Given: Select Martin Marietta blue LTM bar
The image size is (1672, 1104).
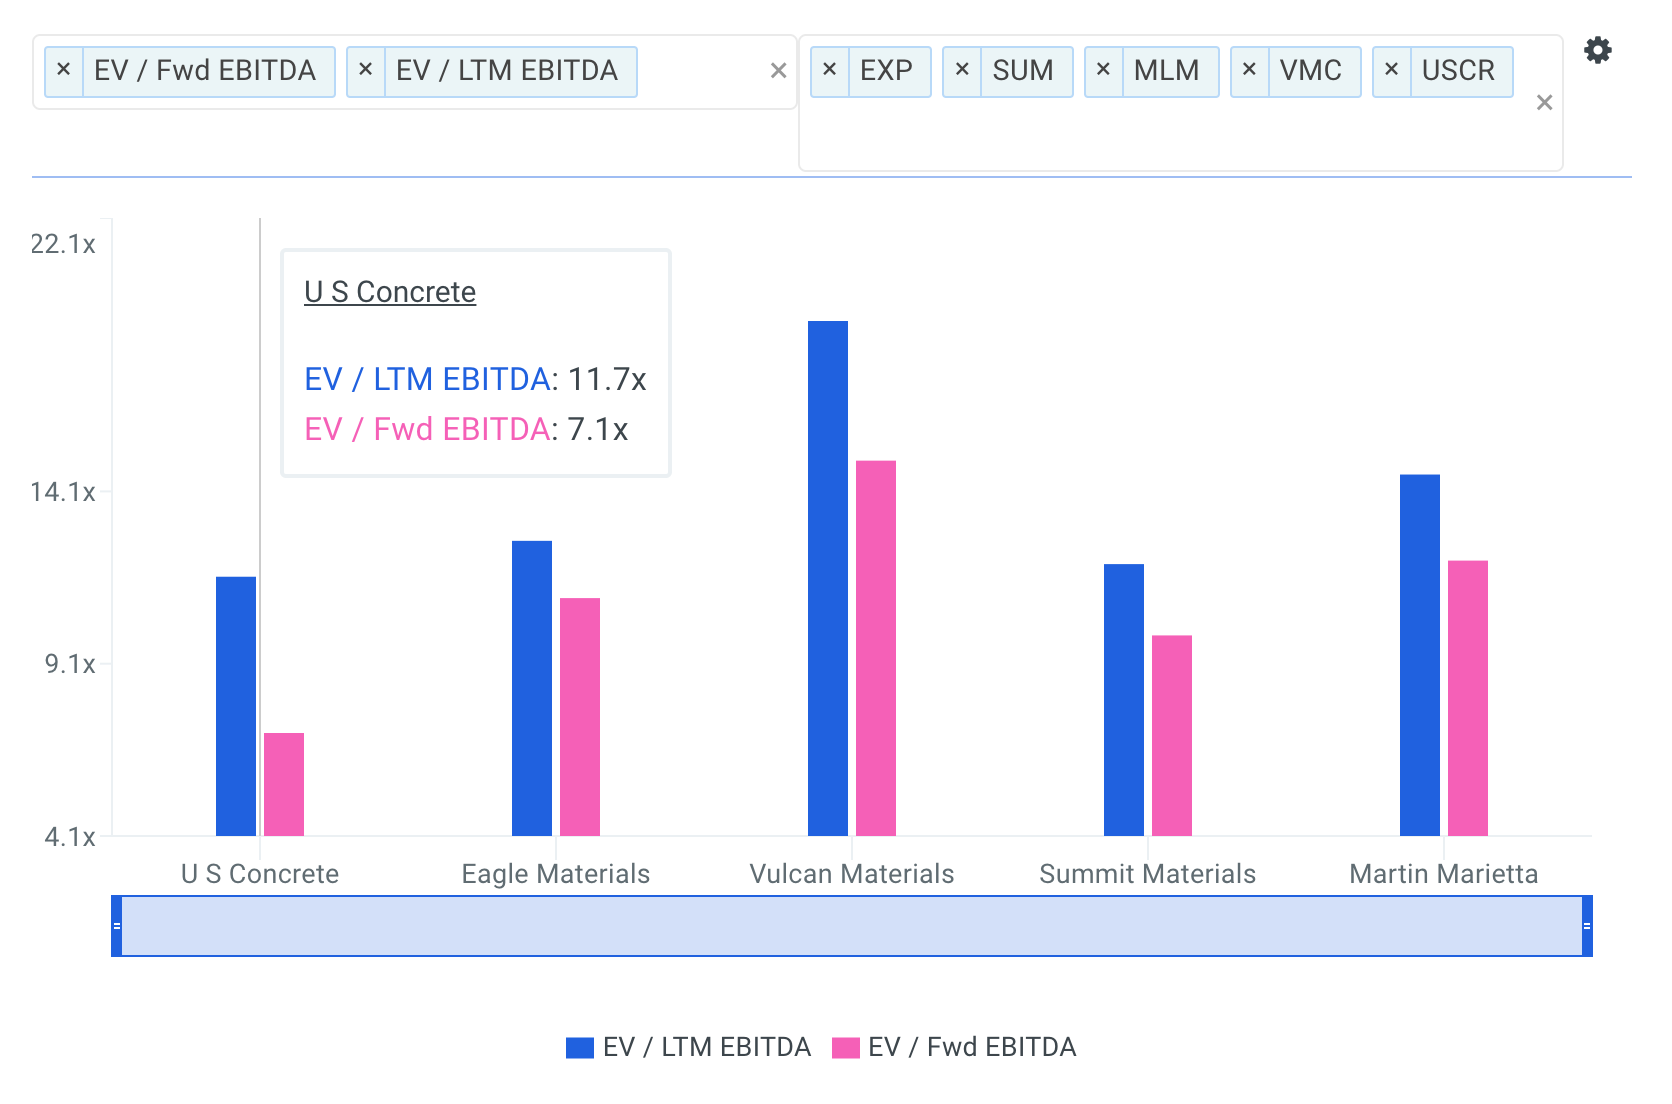Looking at the screenshot, I should pyautogui.click(x=1420, y=655).
